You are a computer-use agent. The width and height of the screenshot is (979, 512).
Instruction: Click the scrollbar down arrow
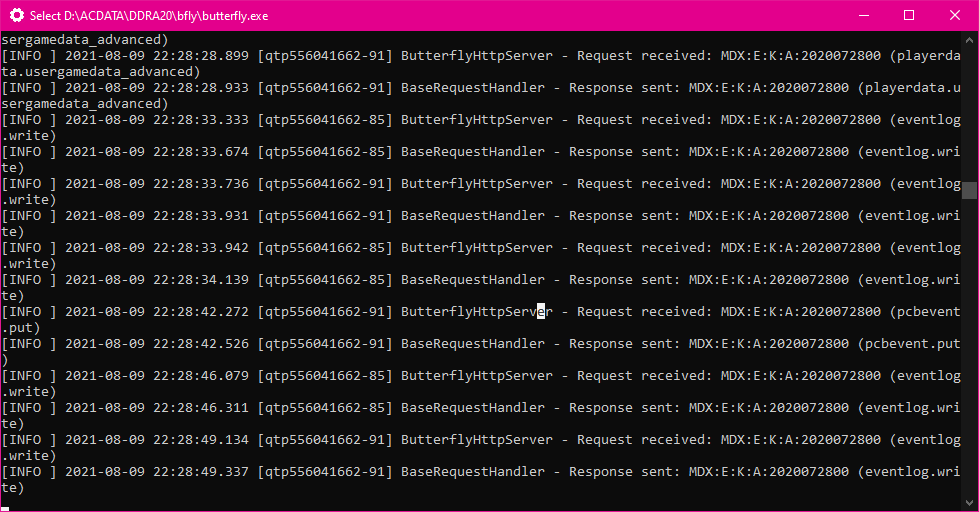(x=969, y=503)
